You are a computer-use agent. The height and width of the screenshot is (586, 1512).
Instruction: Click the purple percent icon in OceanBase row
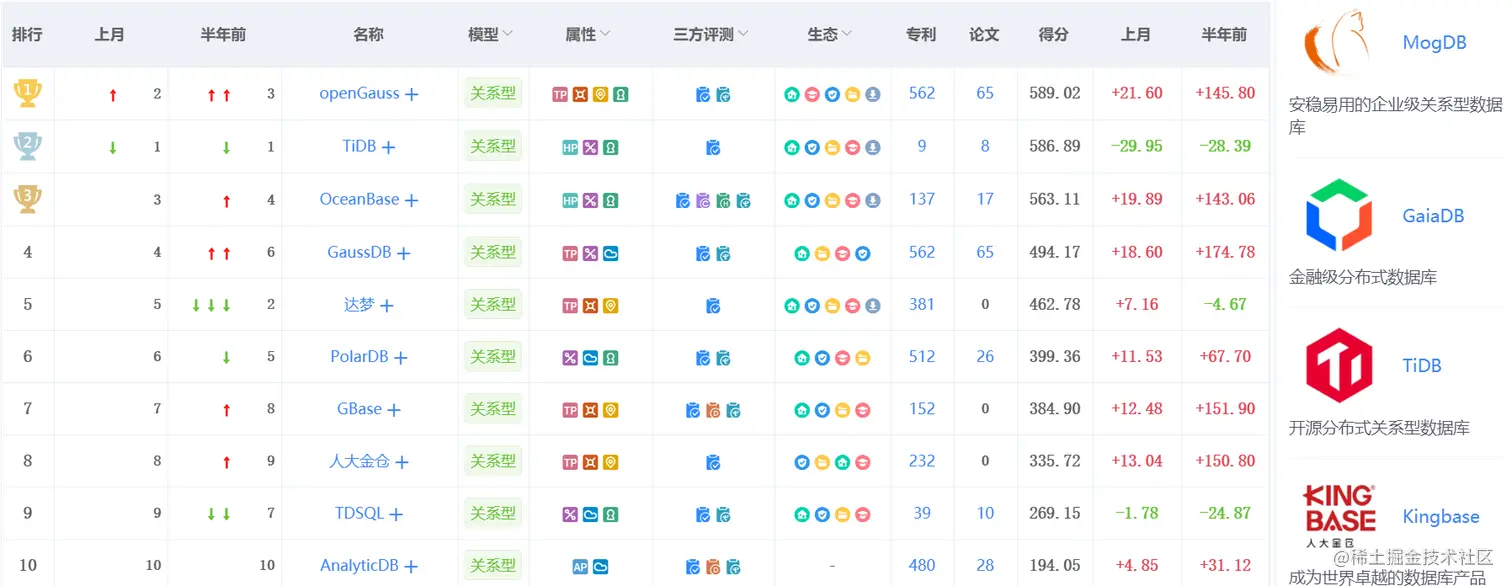point(590,200)
